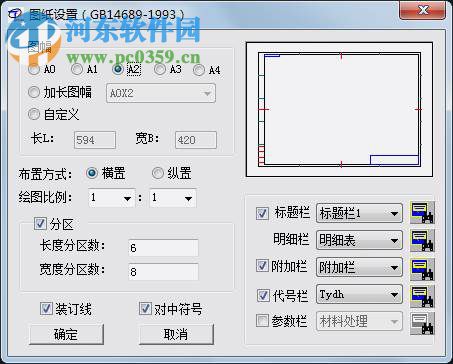Expand the 标题栏1 dropdown list
453x364 pixels.
(x=359, y=213)
